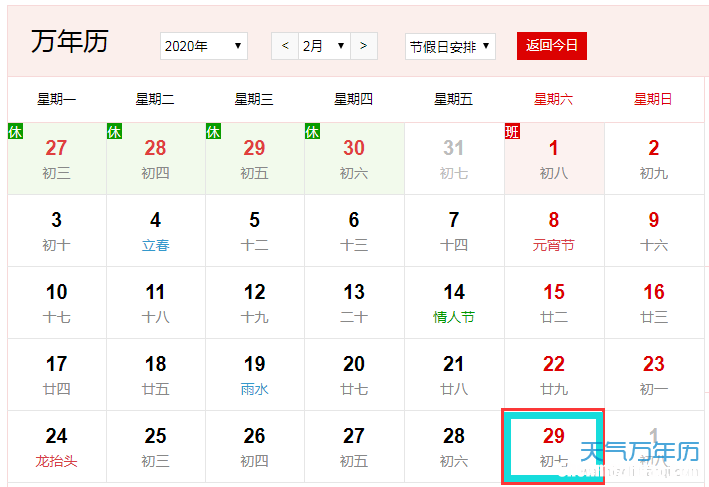Click the red 返回今日 button

click(x=552, y=46)
